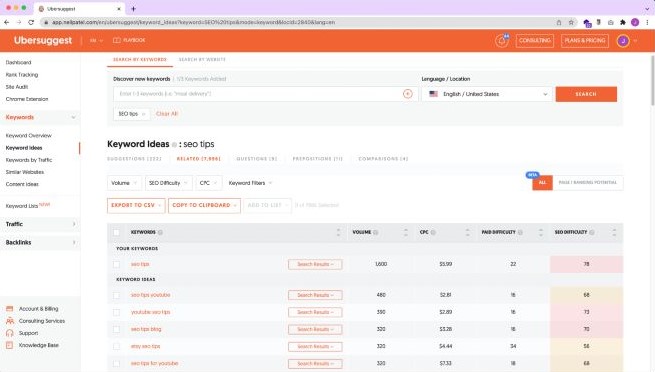Open the English / United States language dropdown

pos(487,94)
